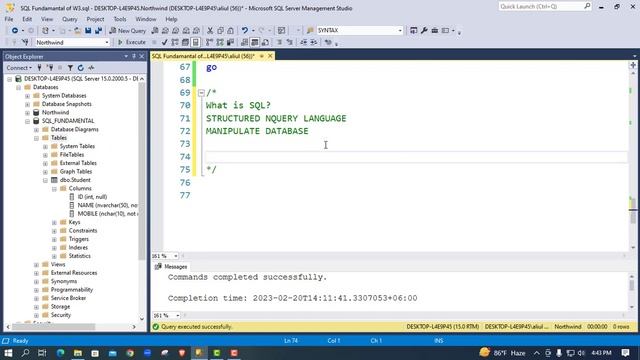Click Object Explorer filter funnel icon
Viewport: 640px width, 360px height.
(x=70, y=68)
